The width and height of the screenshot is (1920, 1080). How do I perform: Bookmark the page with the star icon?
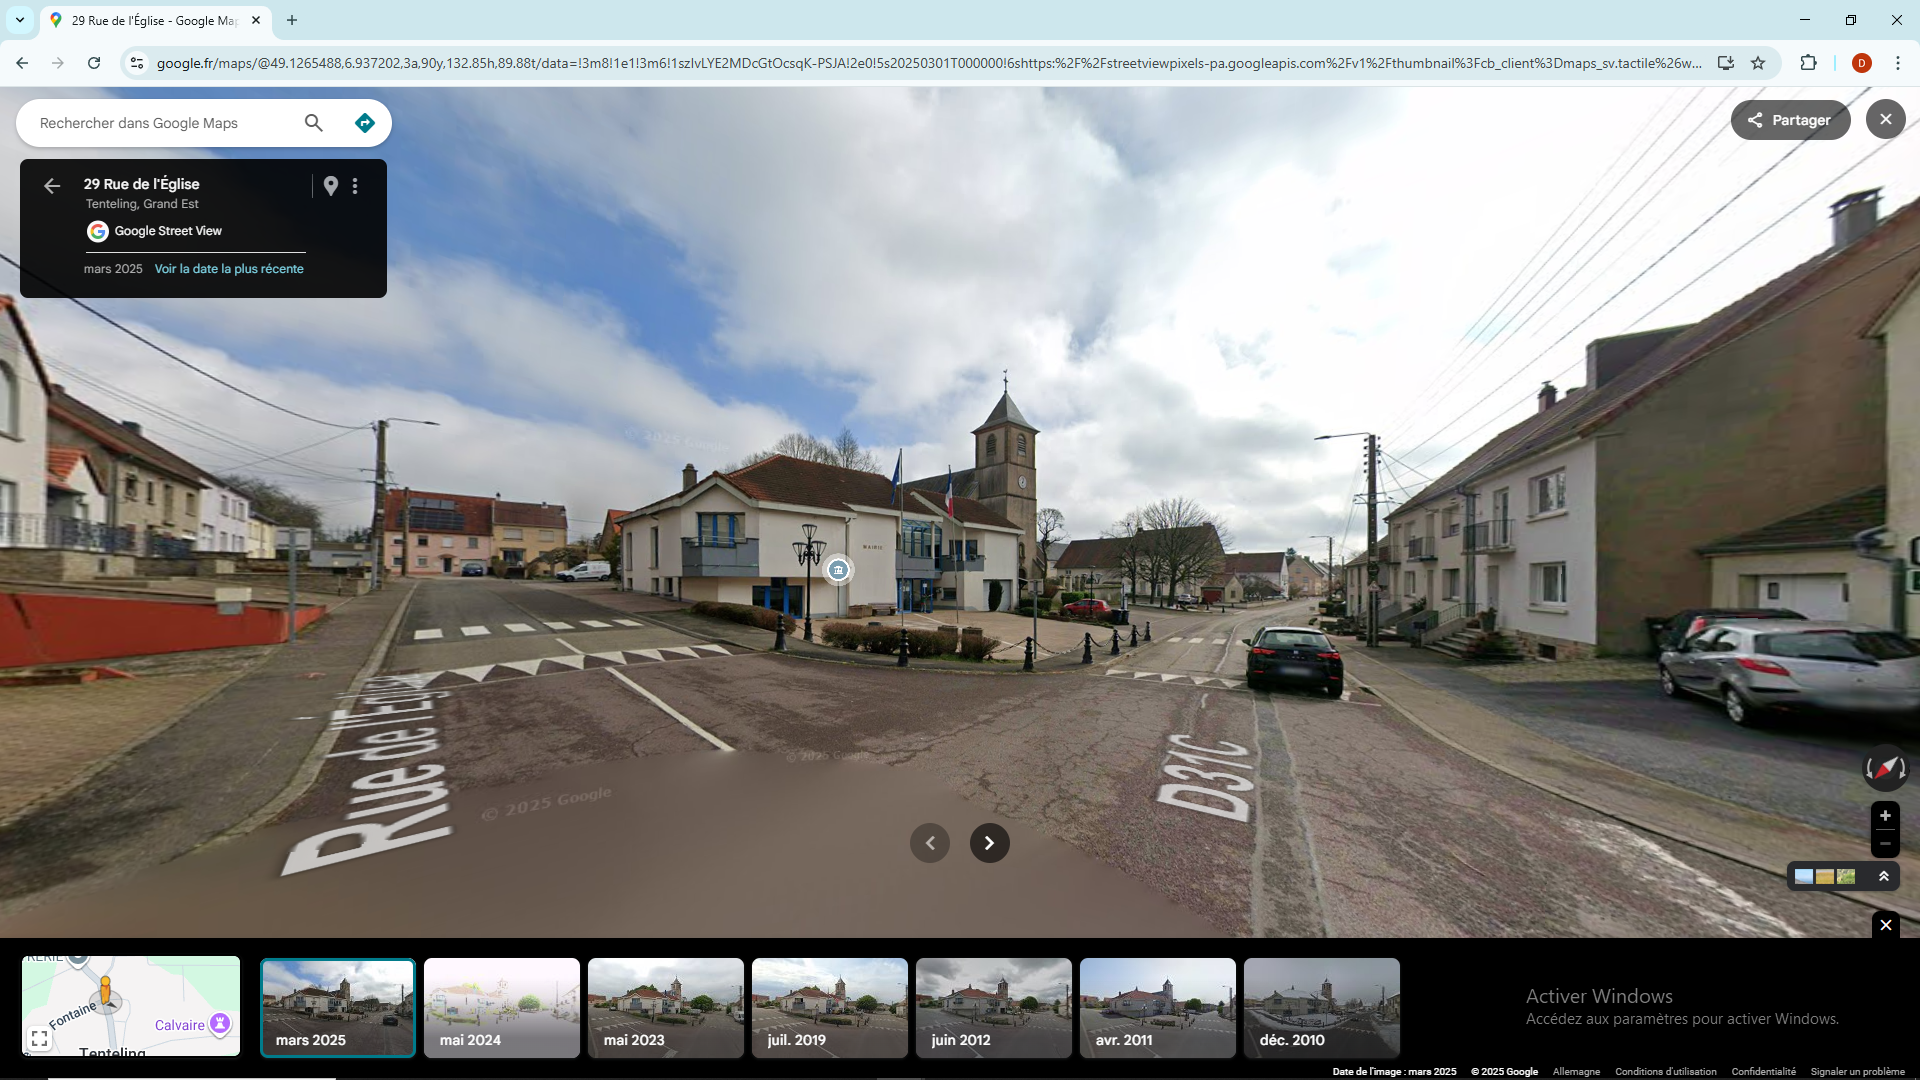pyautogui.click(x=1758, y=63)
